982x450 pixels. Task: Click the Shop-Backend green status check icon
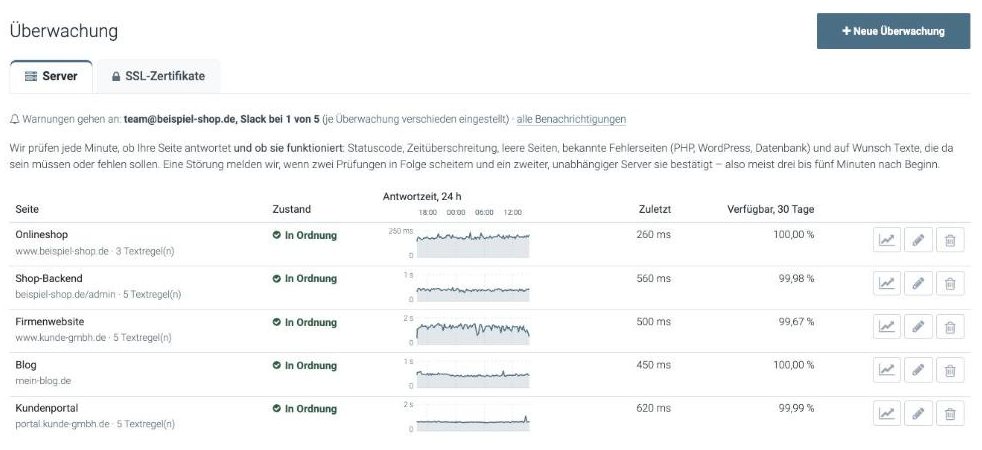point(277,279)
